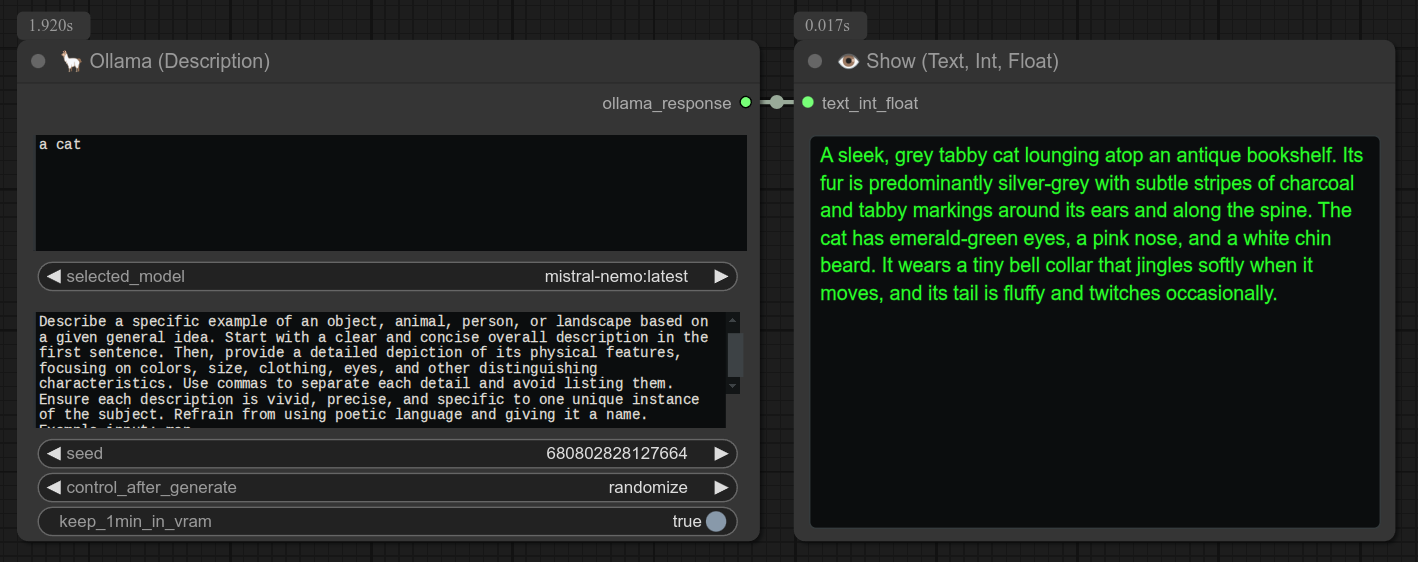This screenshot has height=562, width=1418.
Task: Click the seed number 680802828127664
Action: (x=616, y=454)
